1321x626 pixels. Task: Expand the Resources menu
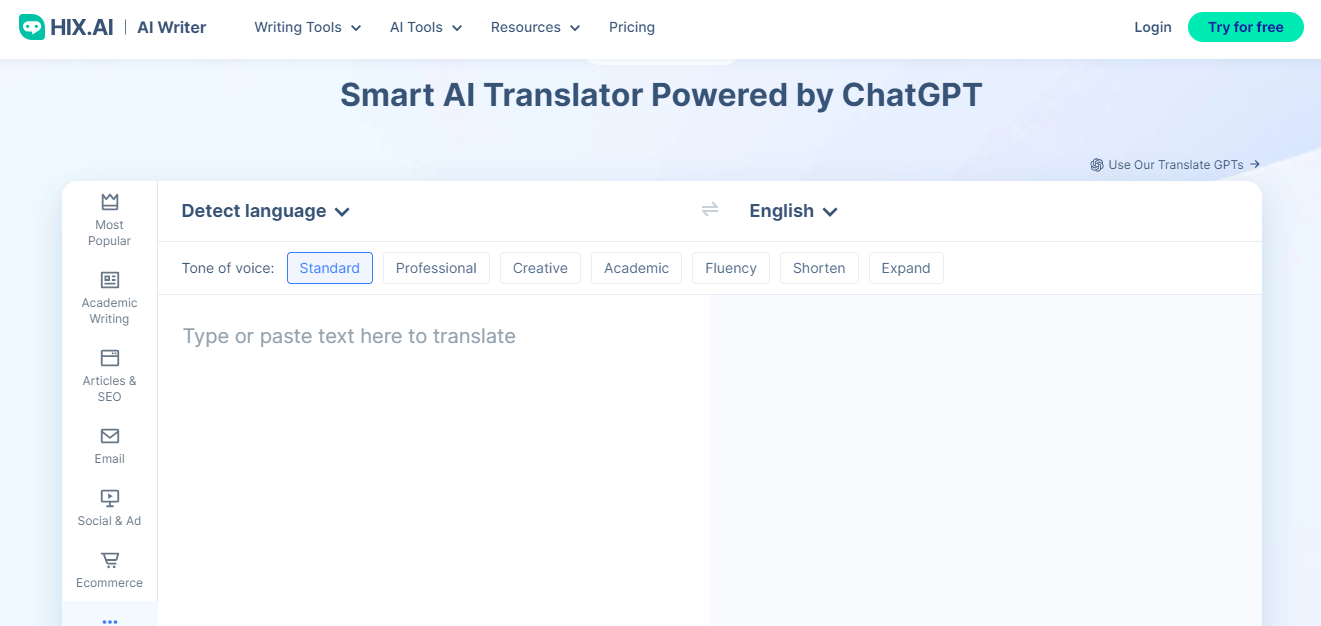(534, 28)
